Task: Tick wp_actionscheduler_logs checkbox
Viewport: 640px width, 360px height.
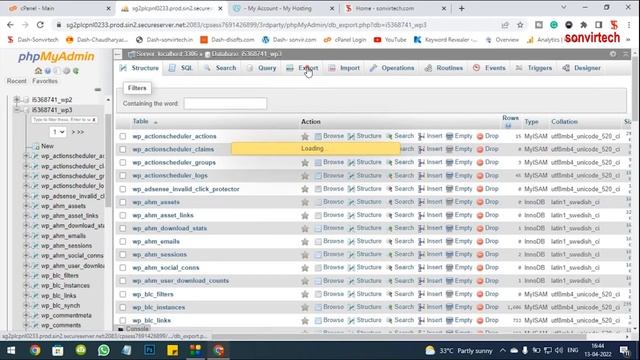Action: (123, 176)
